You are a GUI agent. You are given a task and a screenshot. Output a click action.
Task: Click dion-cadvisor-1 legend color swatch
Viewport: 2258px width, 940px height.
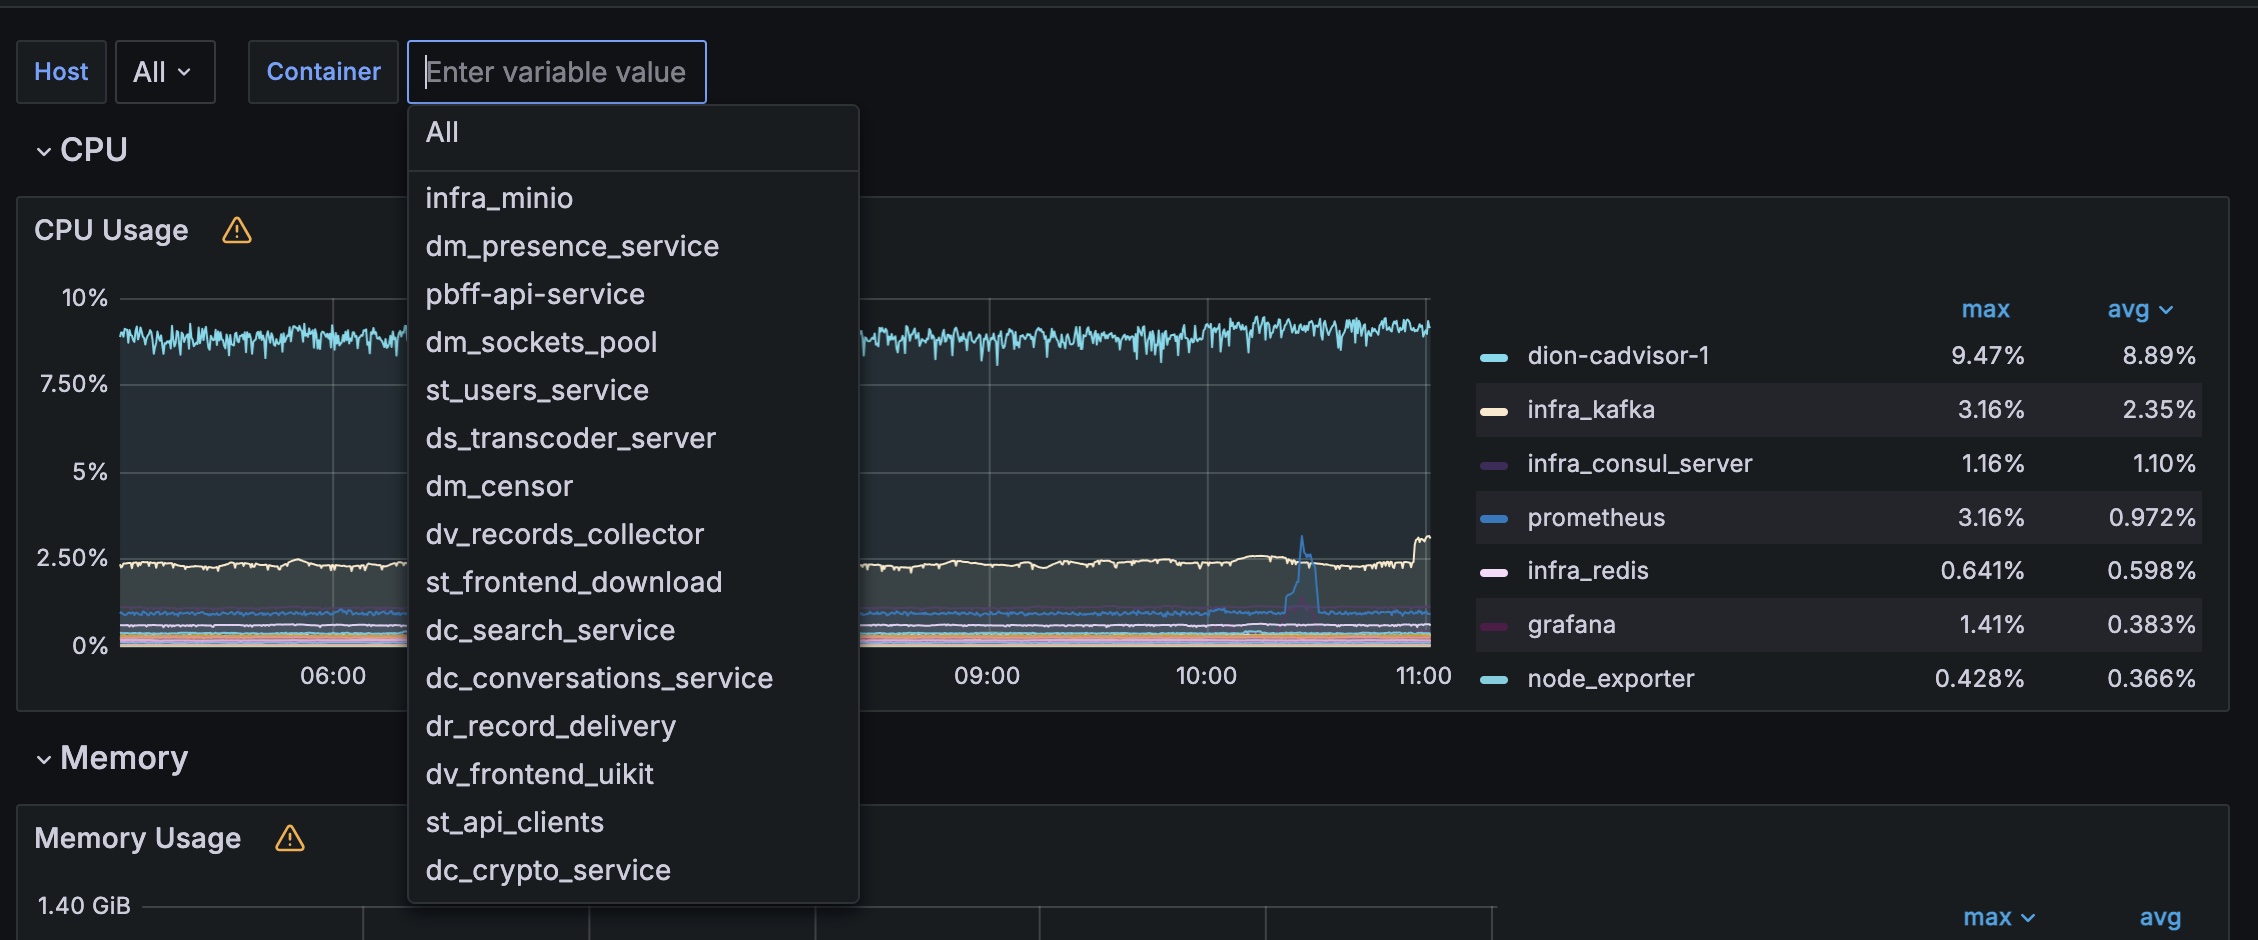coord(1494,357)
